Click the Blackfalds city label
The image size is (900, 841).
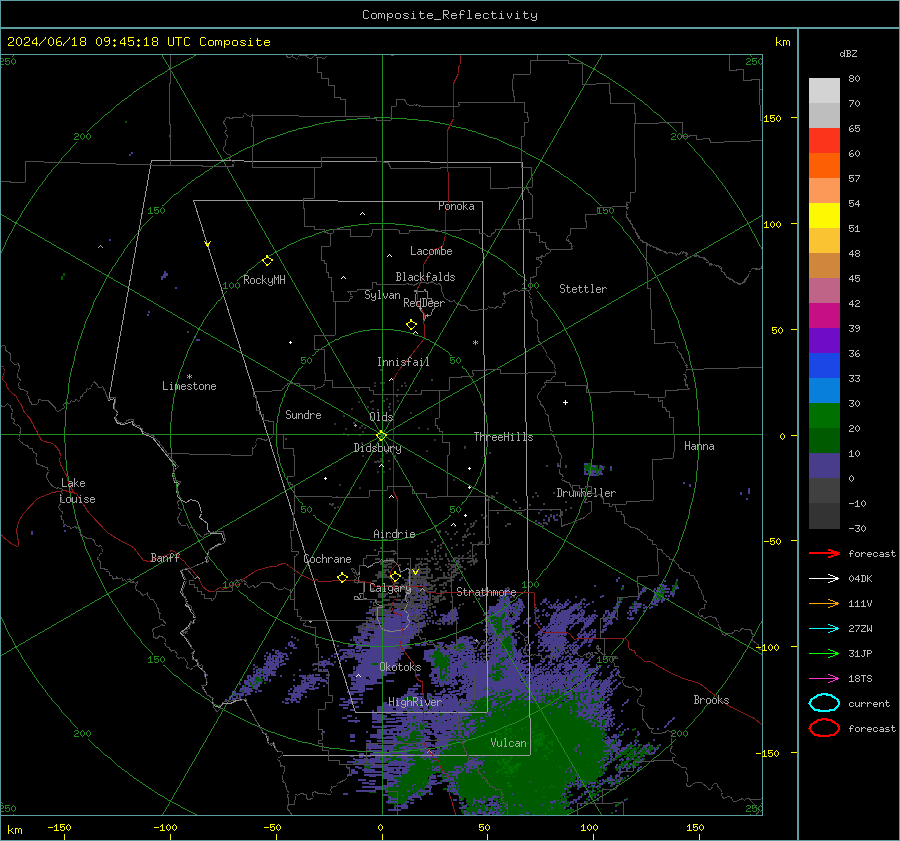[425, 277]
